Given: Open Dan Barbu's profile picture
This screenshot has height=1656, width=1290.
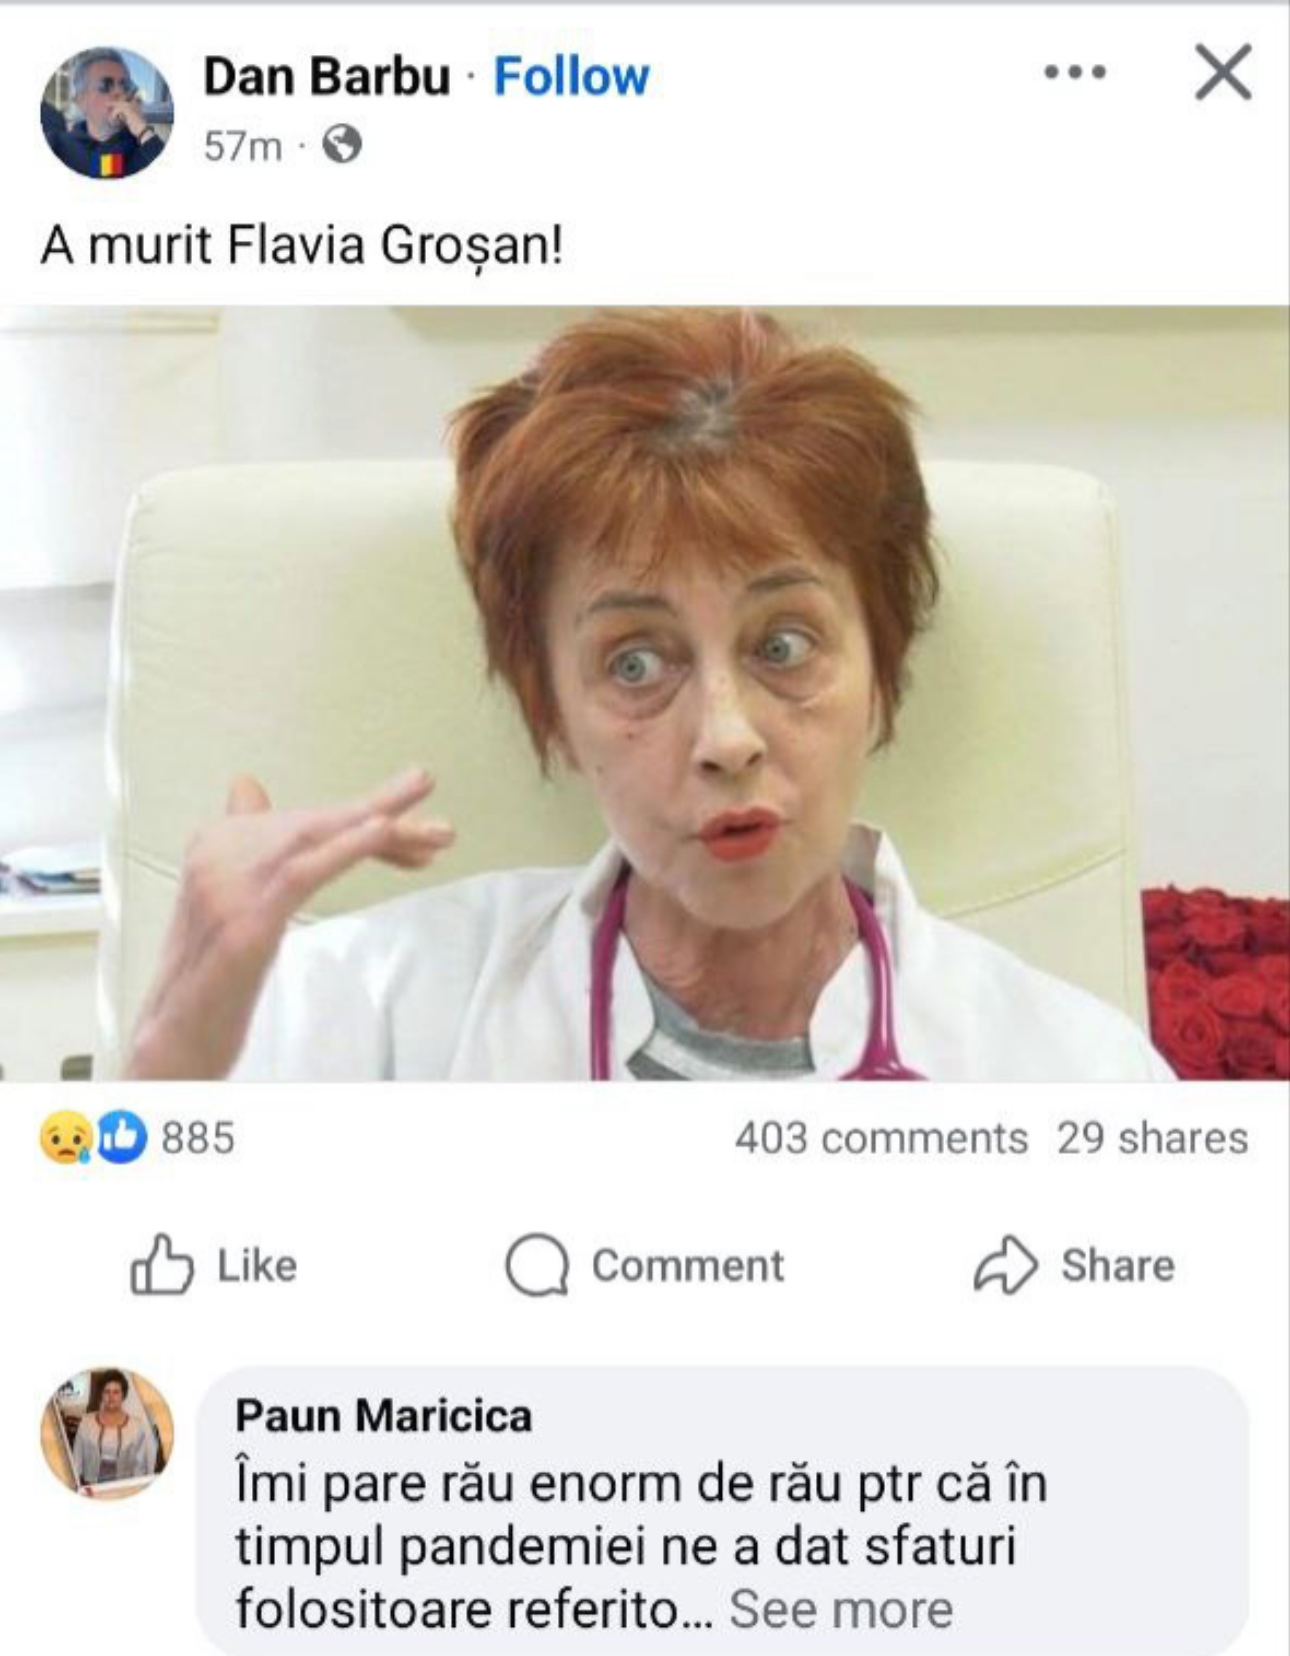Looking at the screenshot, I should [x=106, y=112].
